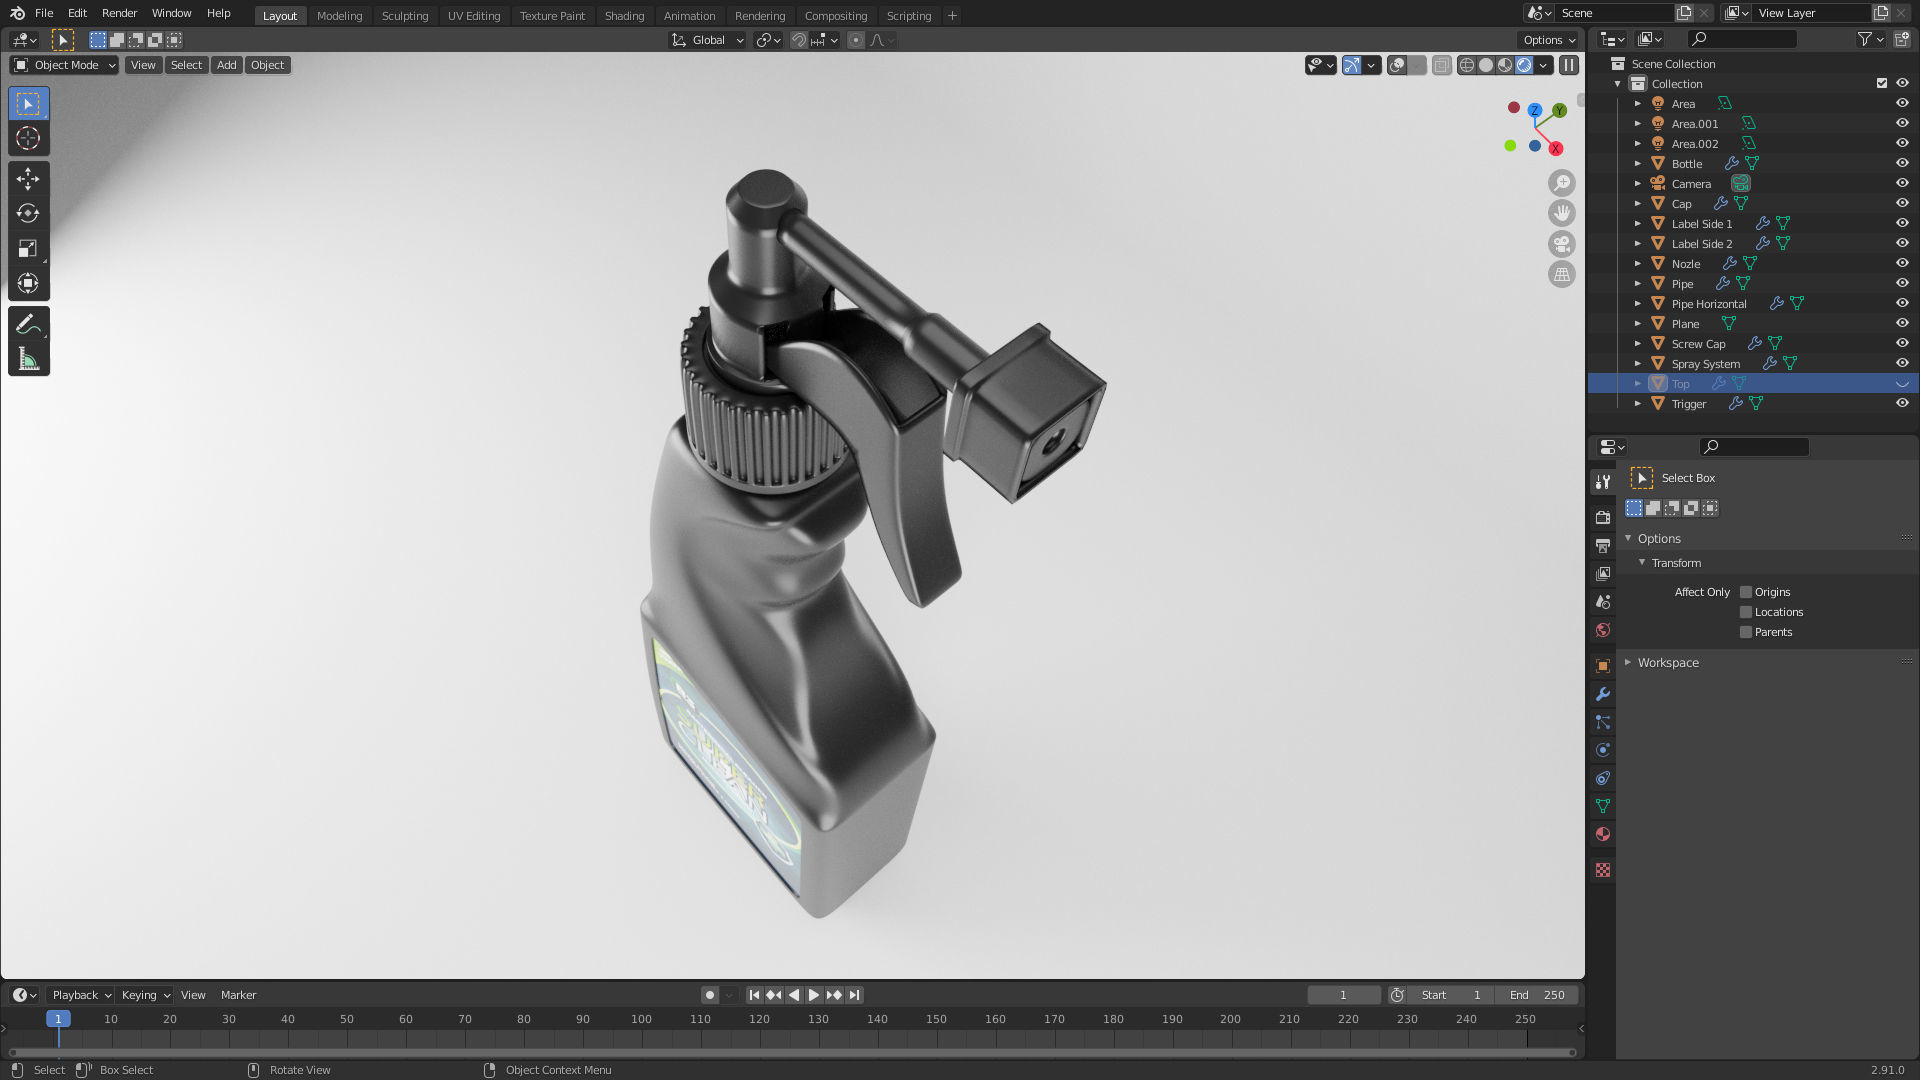Switch perspective/orthographic grid icon
The image size is (1920, 1080).
(1562, 274)
